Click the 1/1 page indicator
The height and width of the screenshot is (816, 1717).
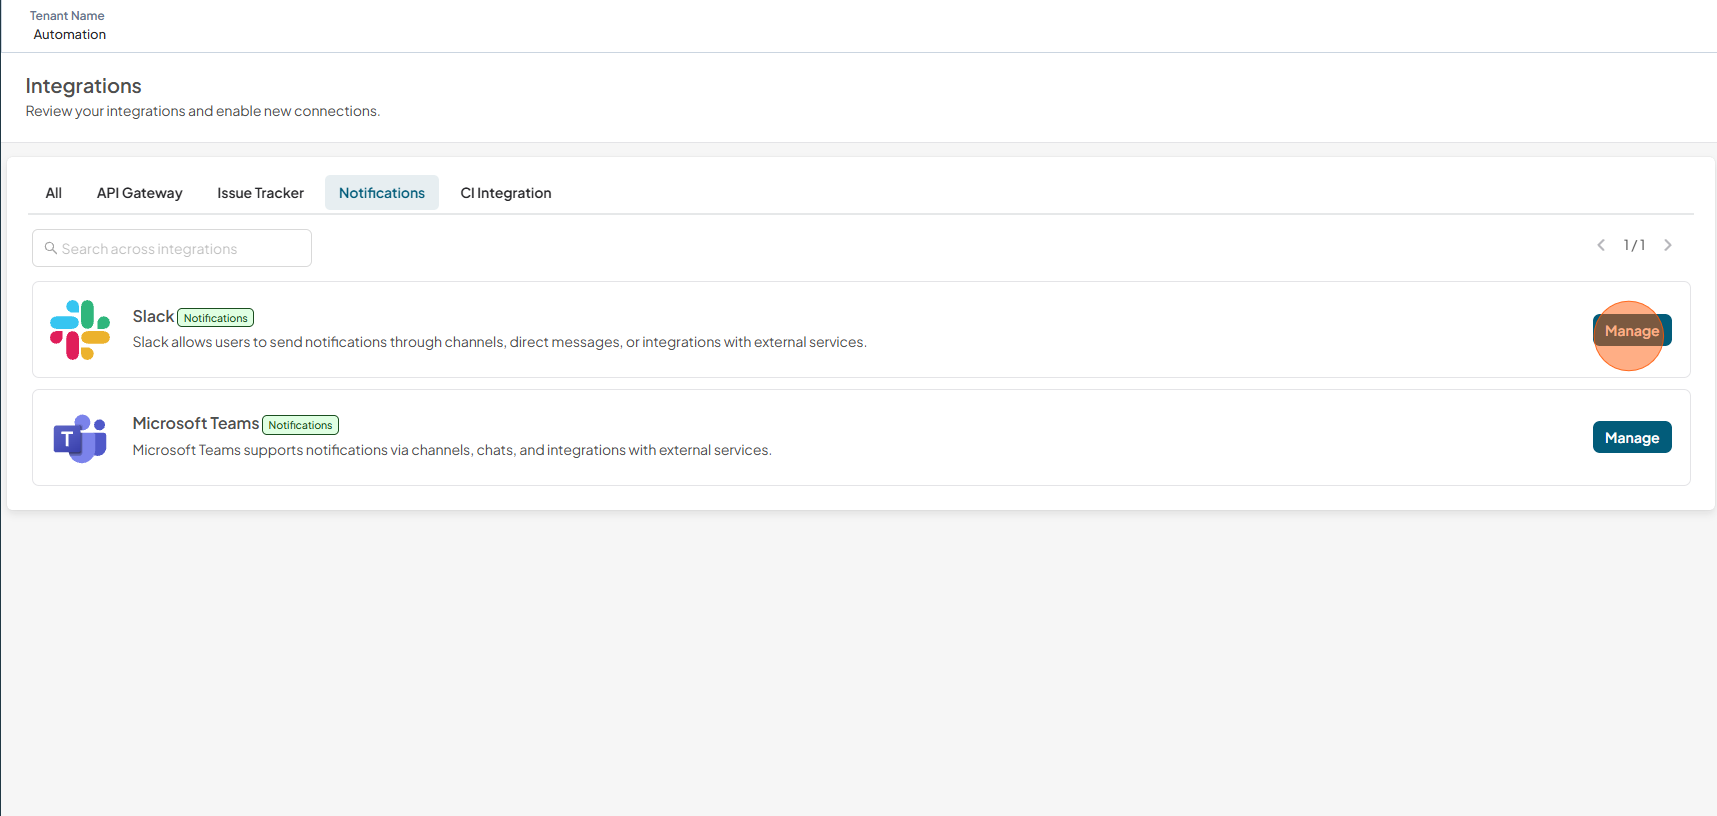click(1634, 245)
